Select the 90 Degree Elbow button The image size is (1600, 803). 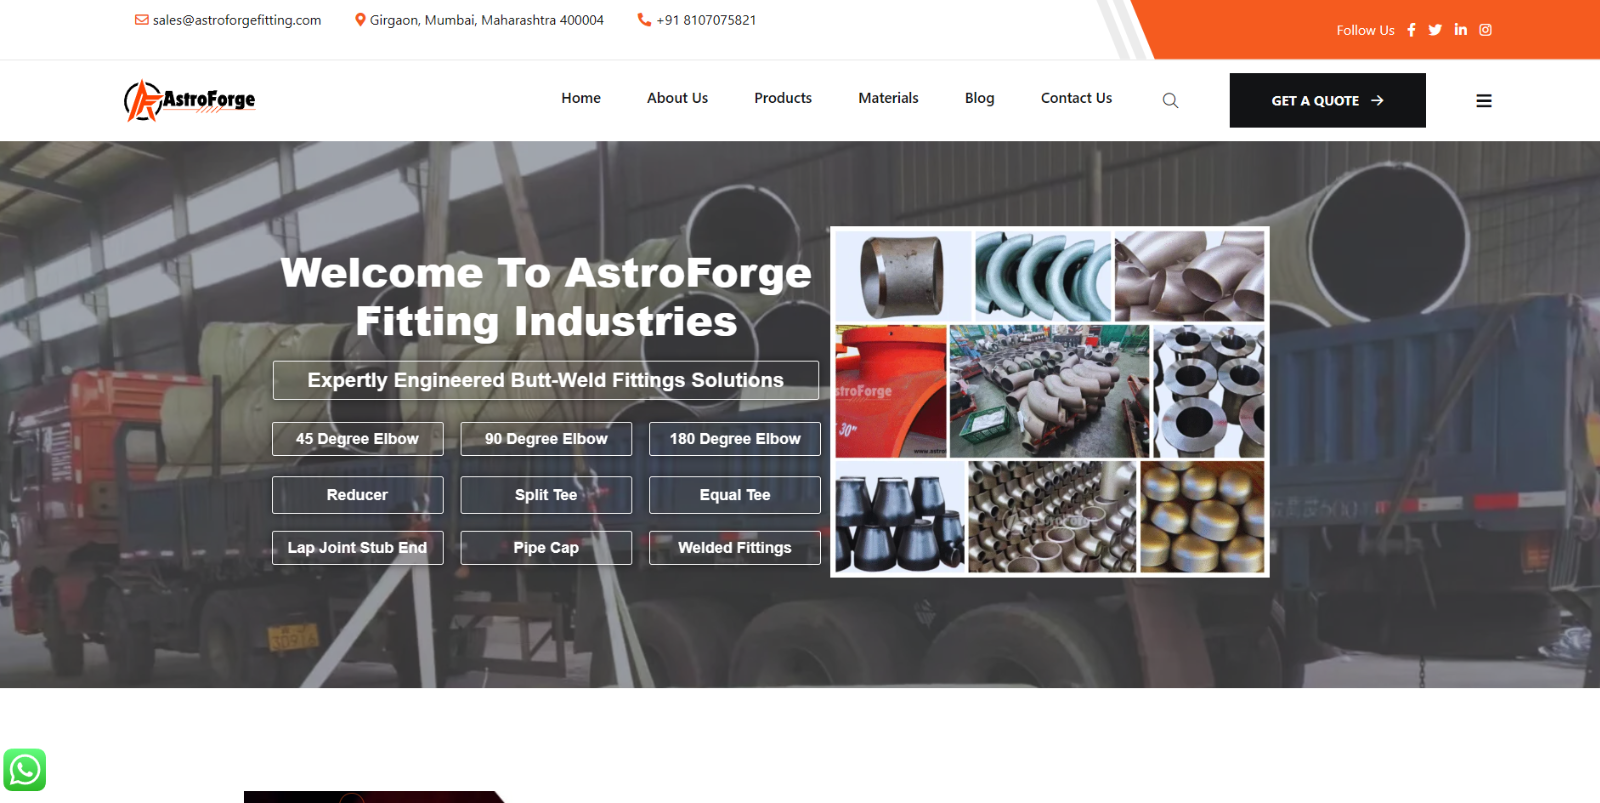tap(546, 439)
